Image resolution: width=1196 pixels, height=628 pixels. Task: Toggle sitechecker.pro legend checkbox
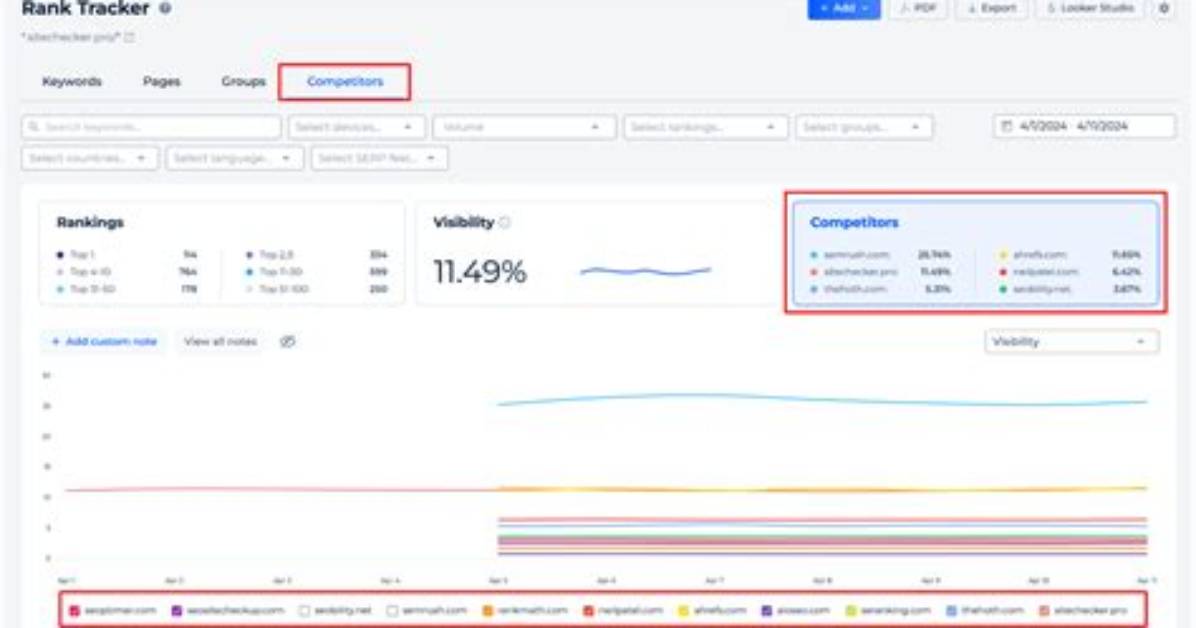coord(1044,610)
